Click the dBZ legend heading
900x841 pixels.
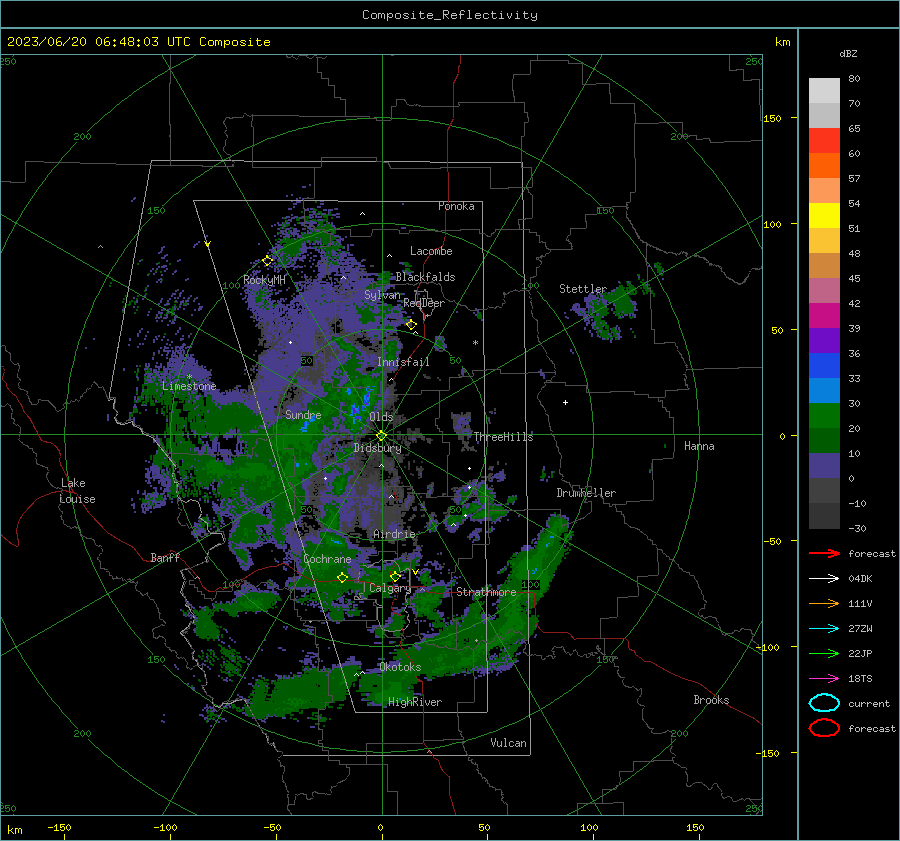pos(848,53)
